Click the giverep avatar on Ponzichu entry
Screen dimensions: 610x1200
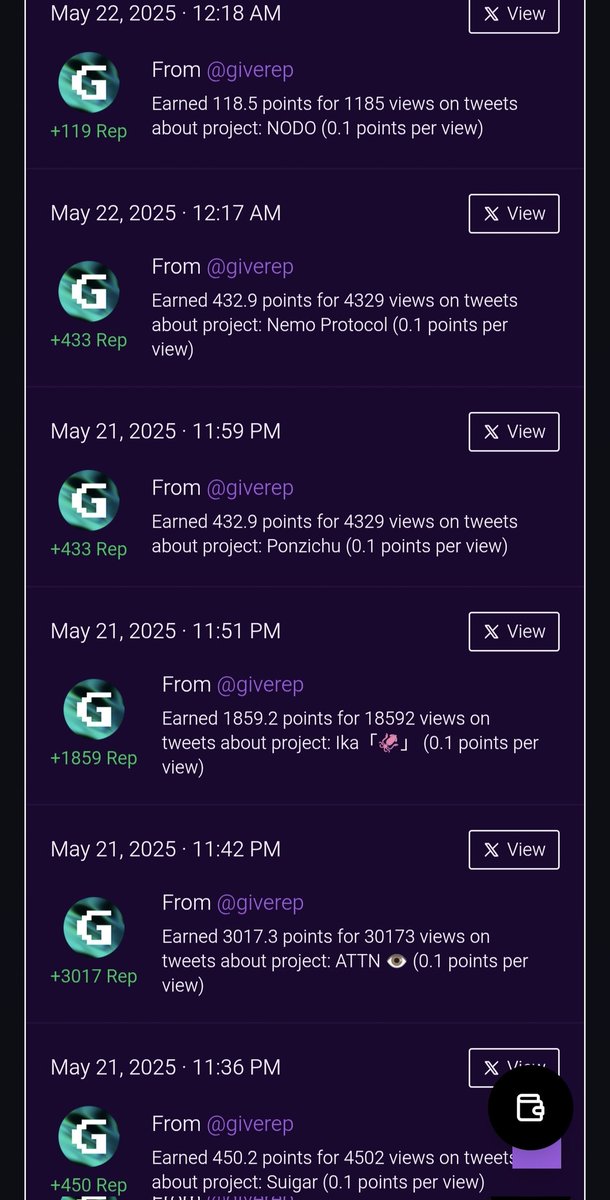click(89, 499)
